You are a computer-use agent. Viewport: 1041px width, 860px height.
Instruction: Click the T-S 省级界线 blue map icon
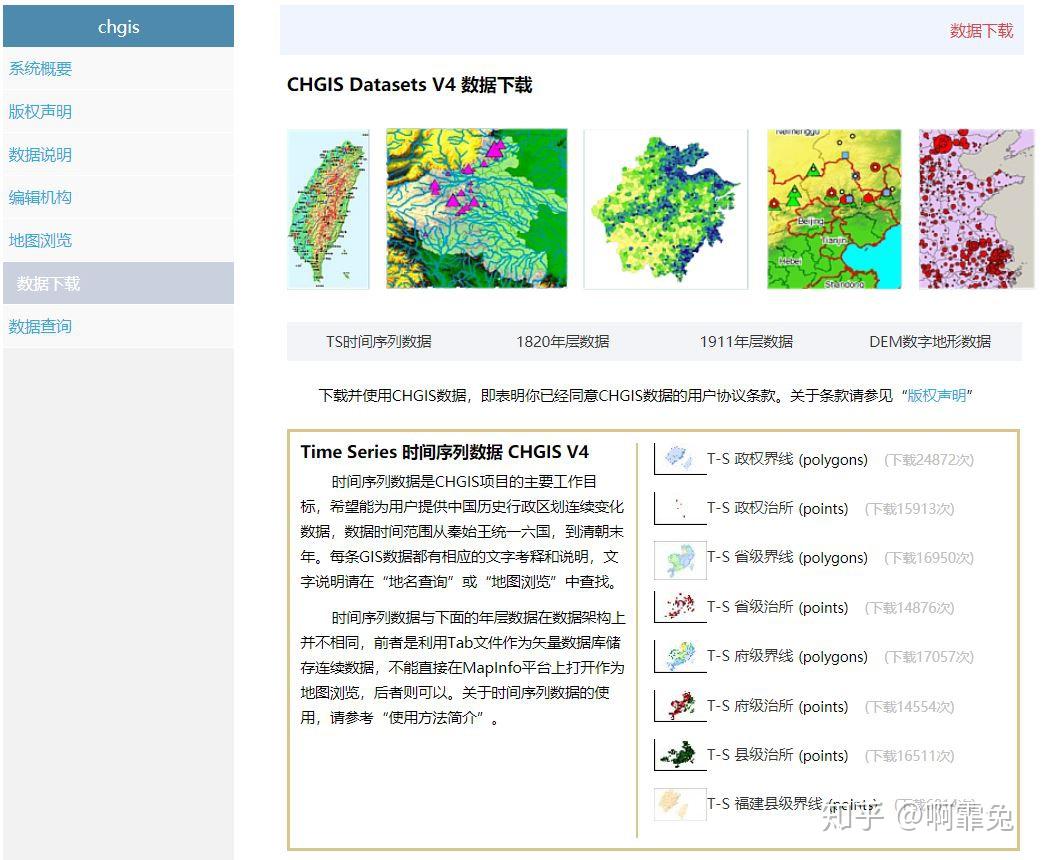click(679, 558)
